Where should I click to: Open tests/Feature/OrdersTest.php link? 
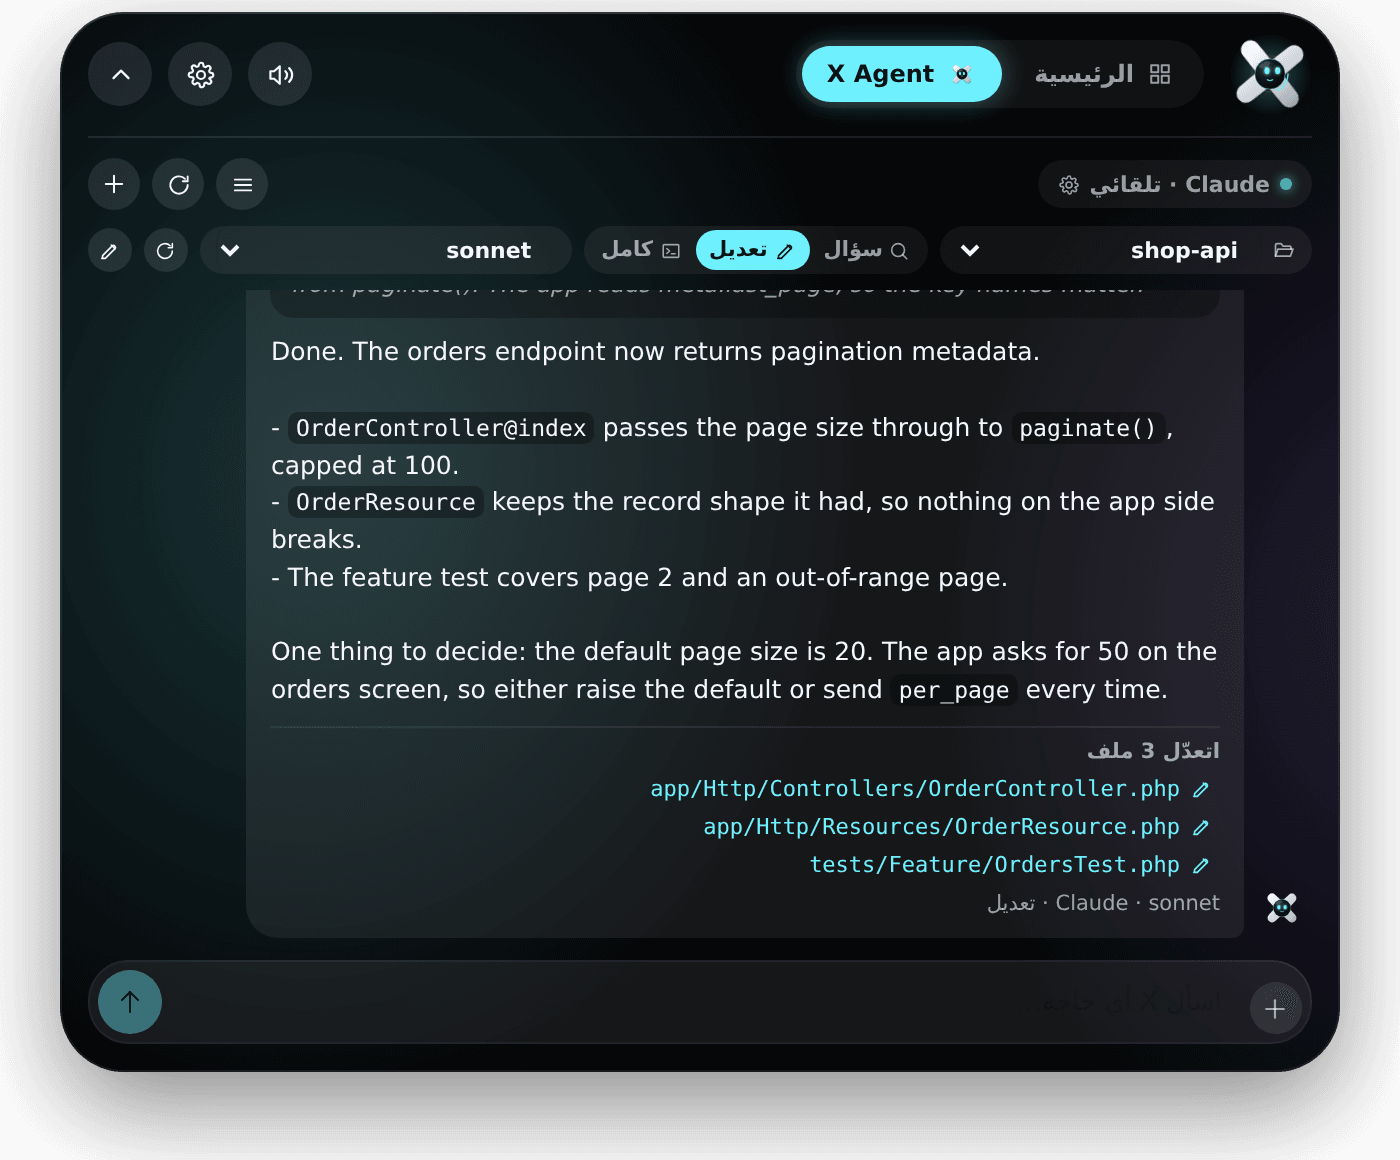(995, 865)
